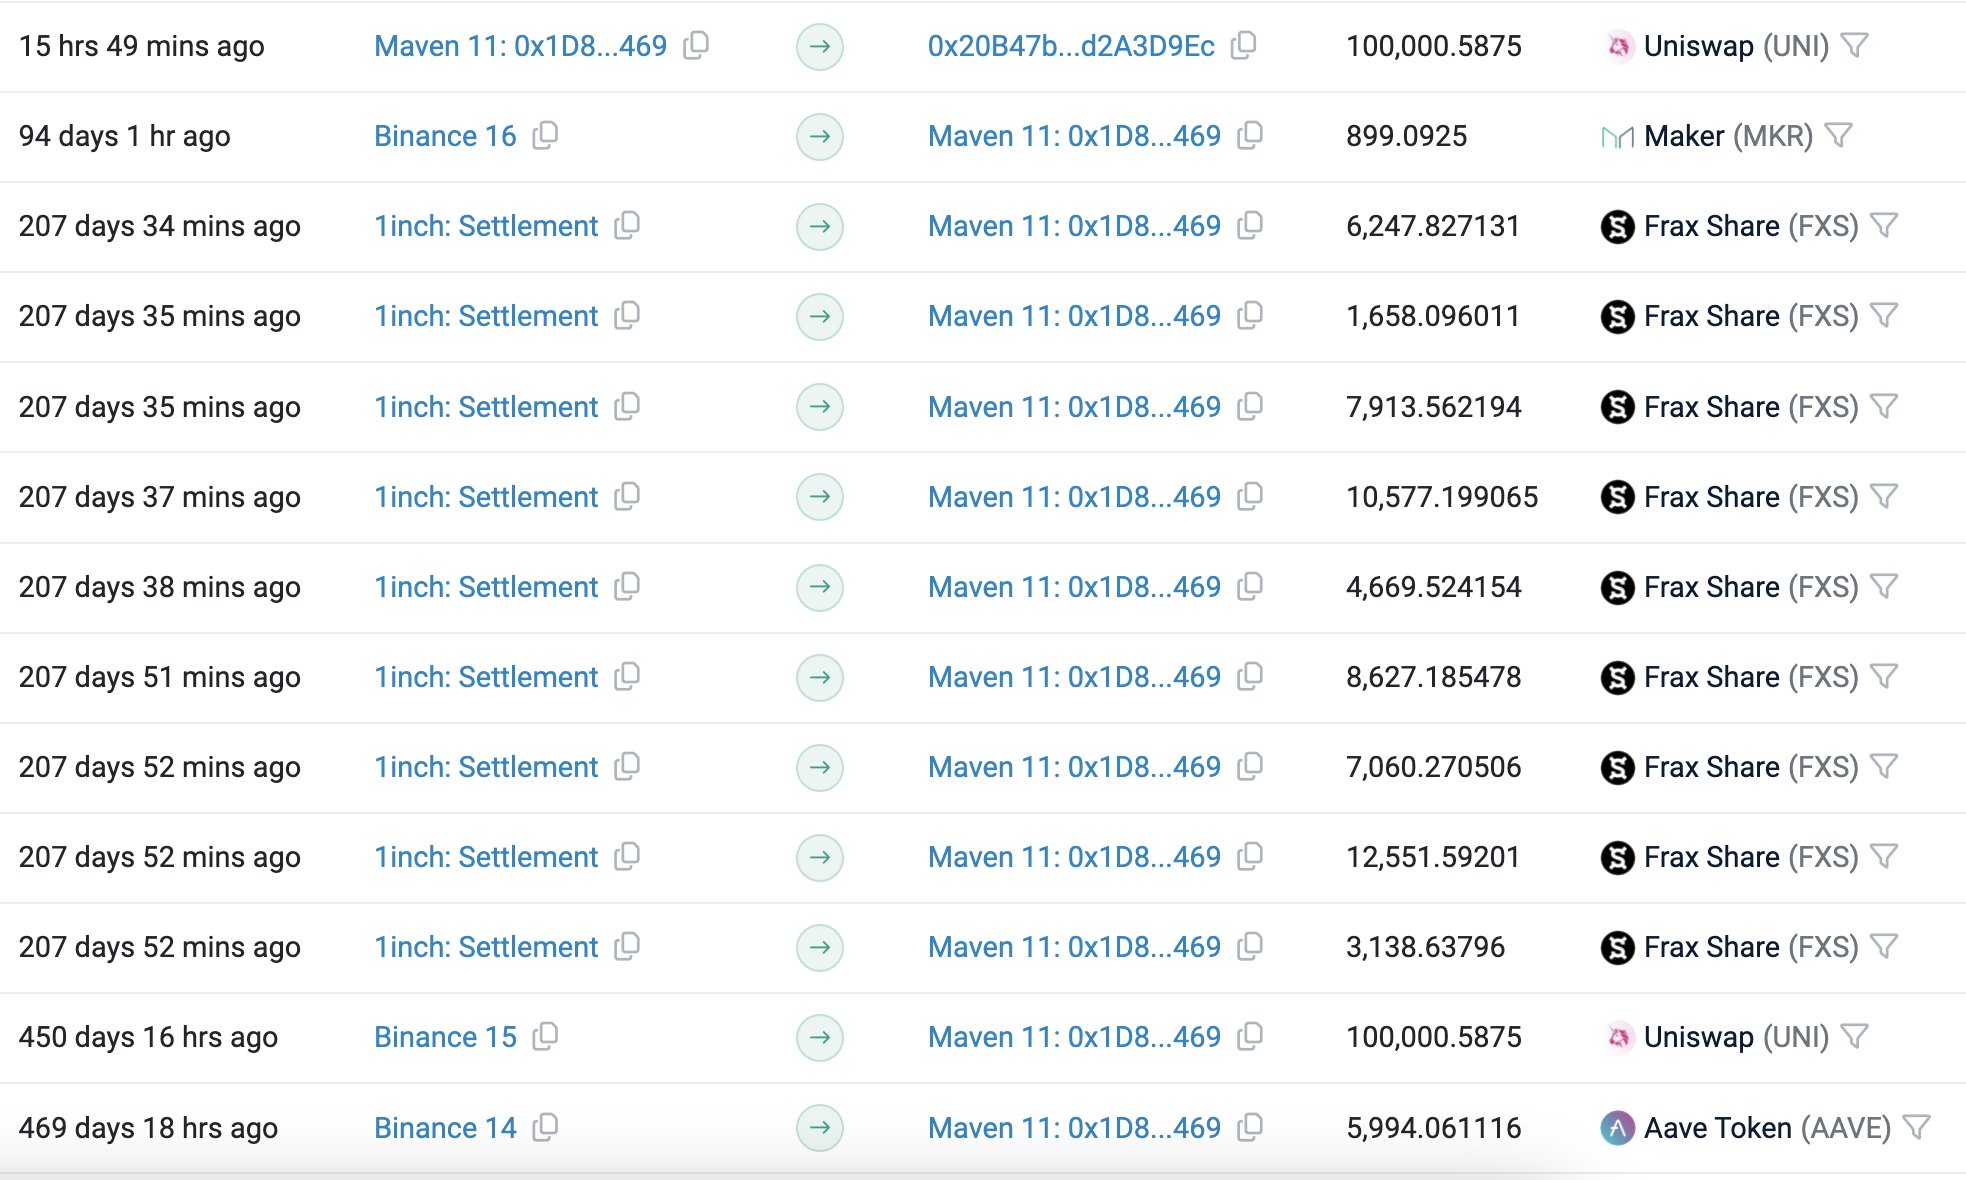The height and width of the screenshot is (1180, 1966).
Task: Copy 0x20B47b...d2A3D9Ec recipient address
Action: pos(1244,46)
